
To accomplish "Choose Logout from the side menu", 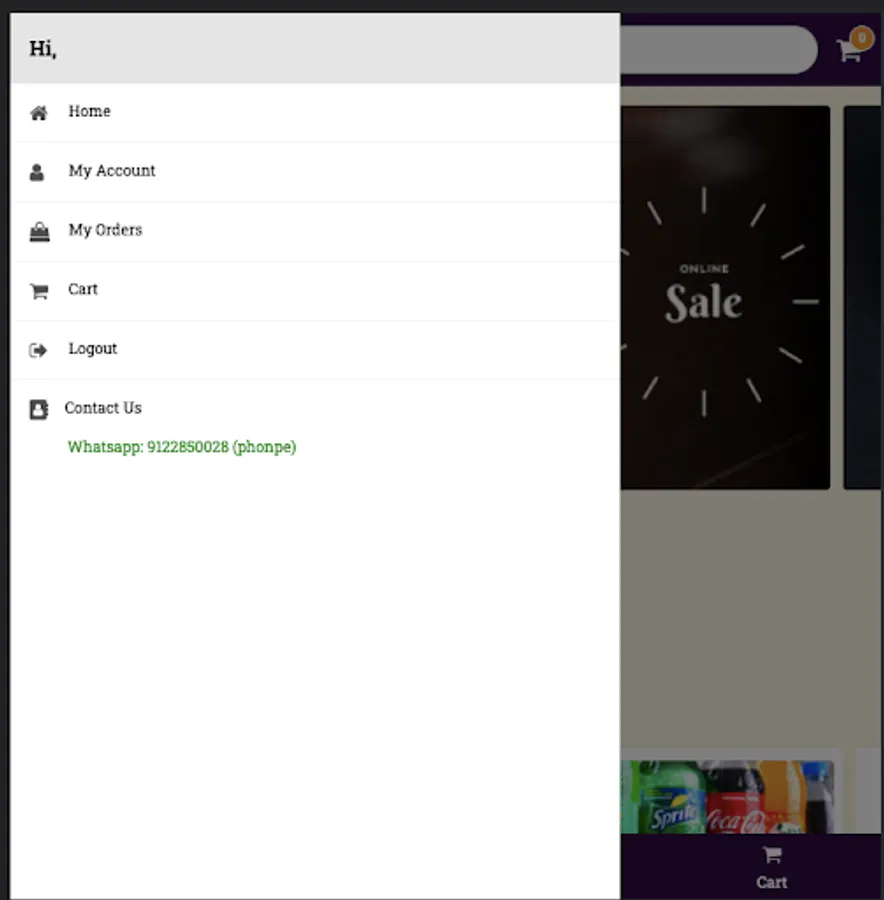I will (x=315, y=350).
